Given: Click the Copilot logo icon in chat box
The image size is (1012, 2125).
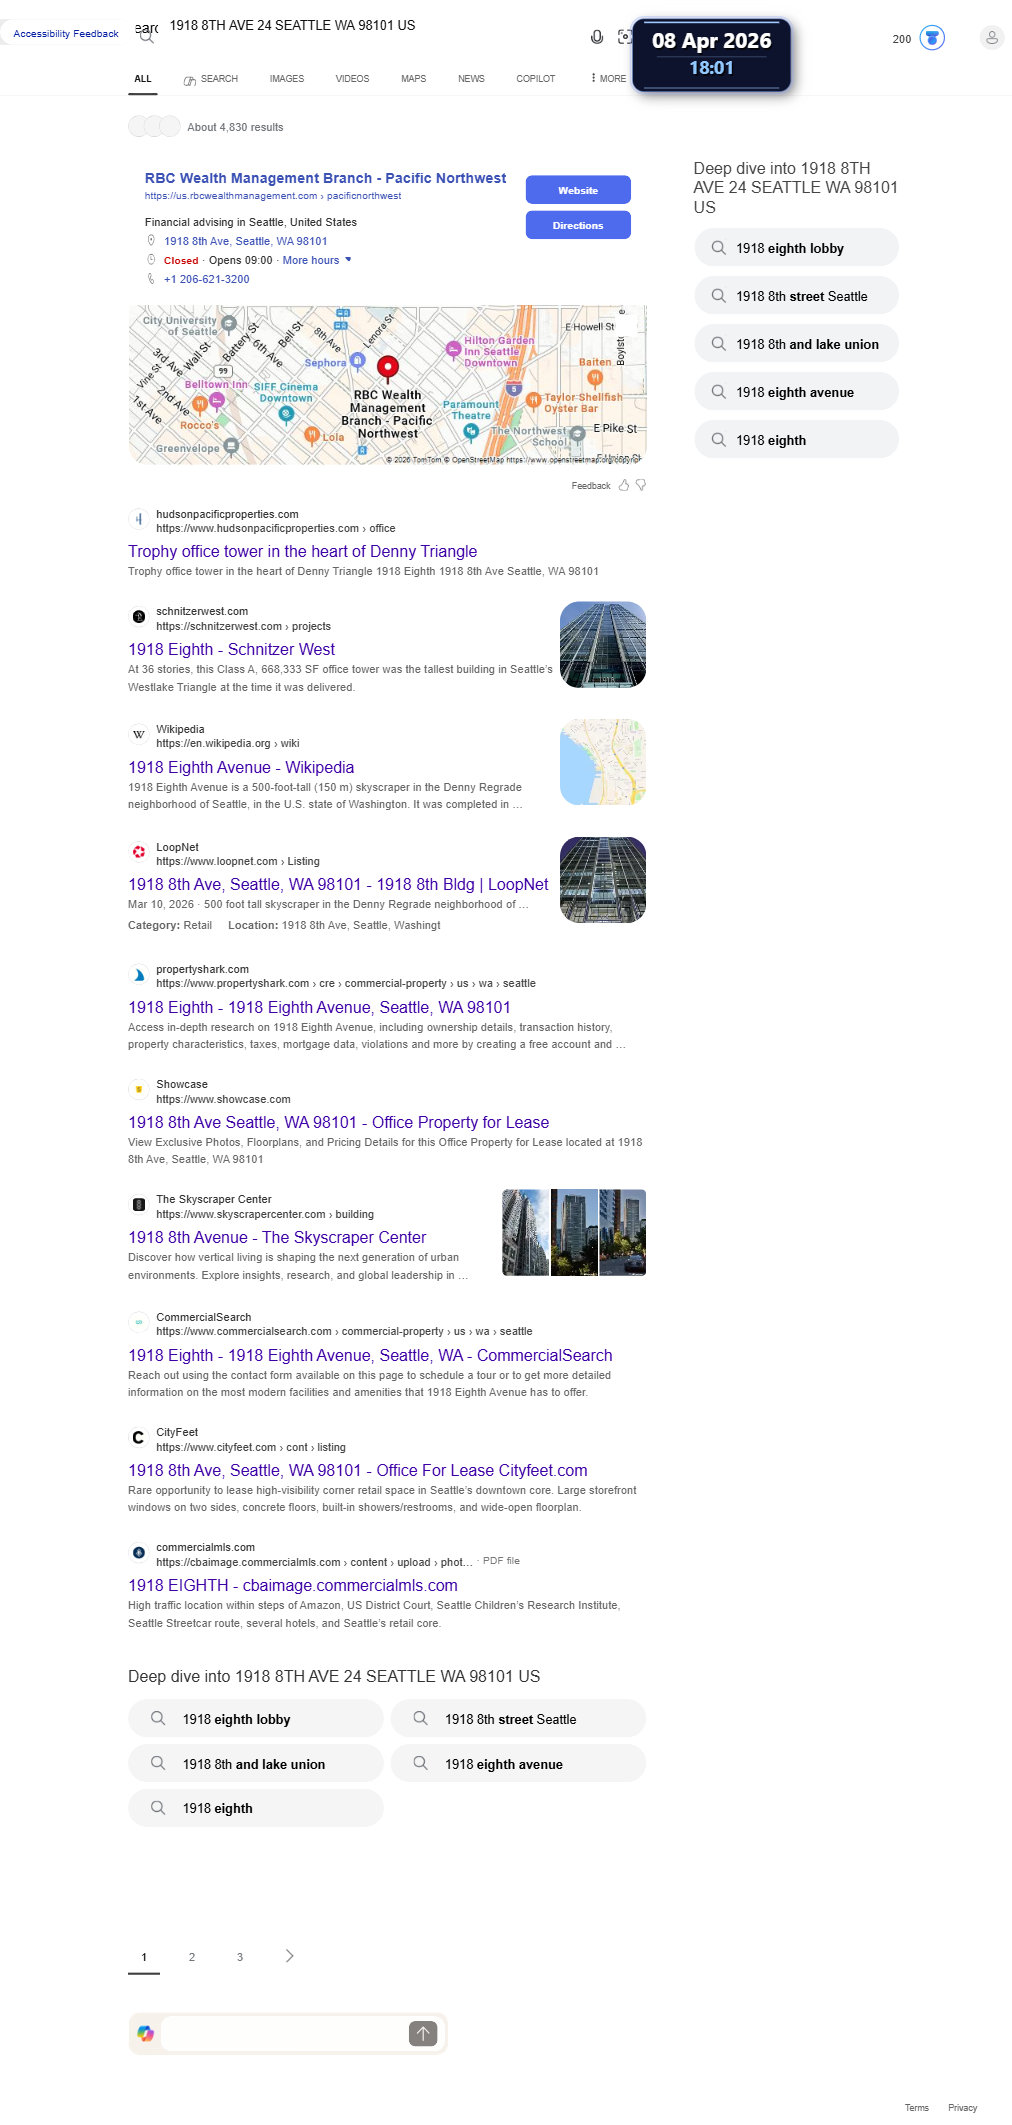Looking at the screenshot, I should pyautogui.click(x=146, y=2033).
